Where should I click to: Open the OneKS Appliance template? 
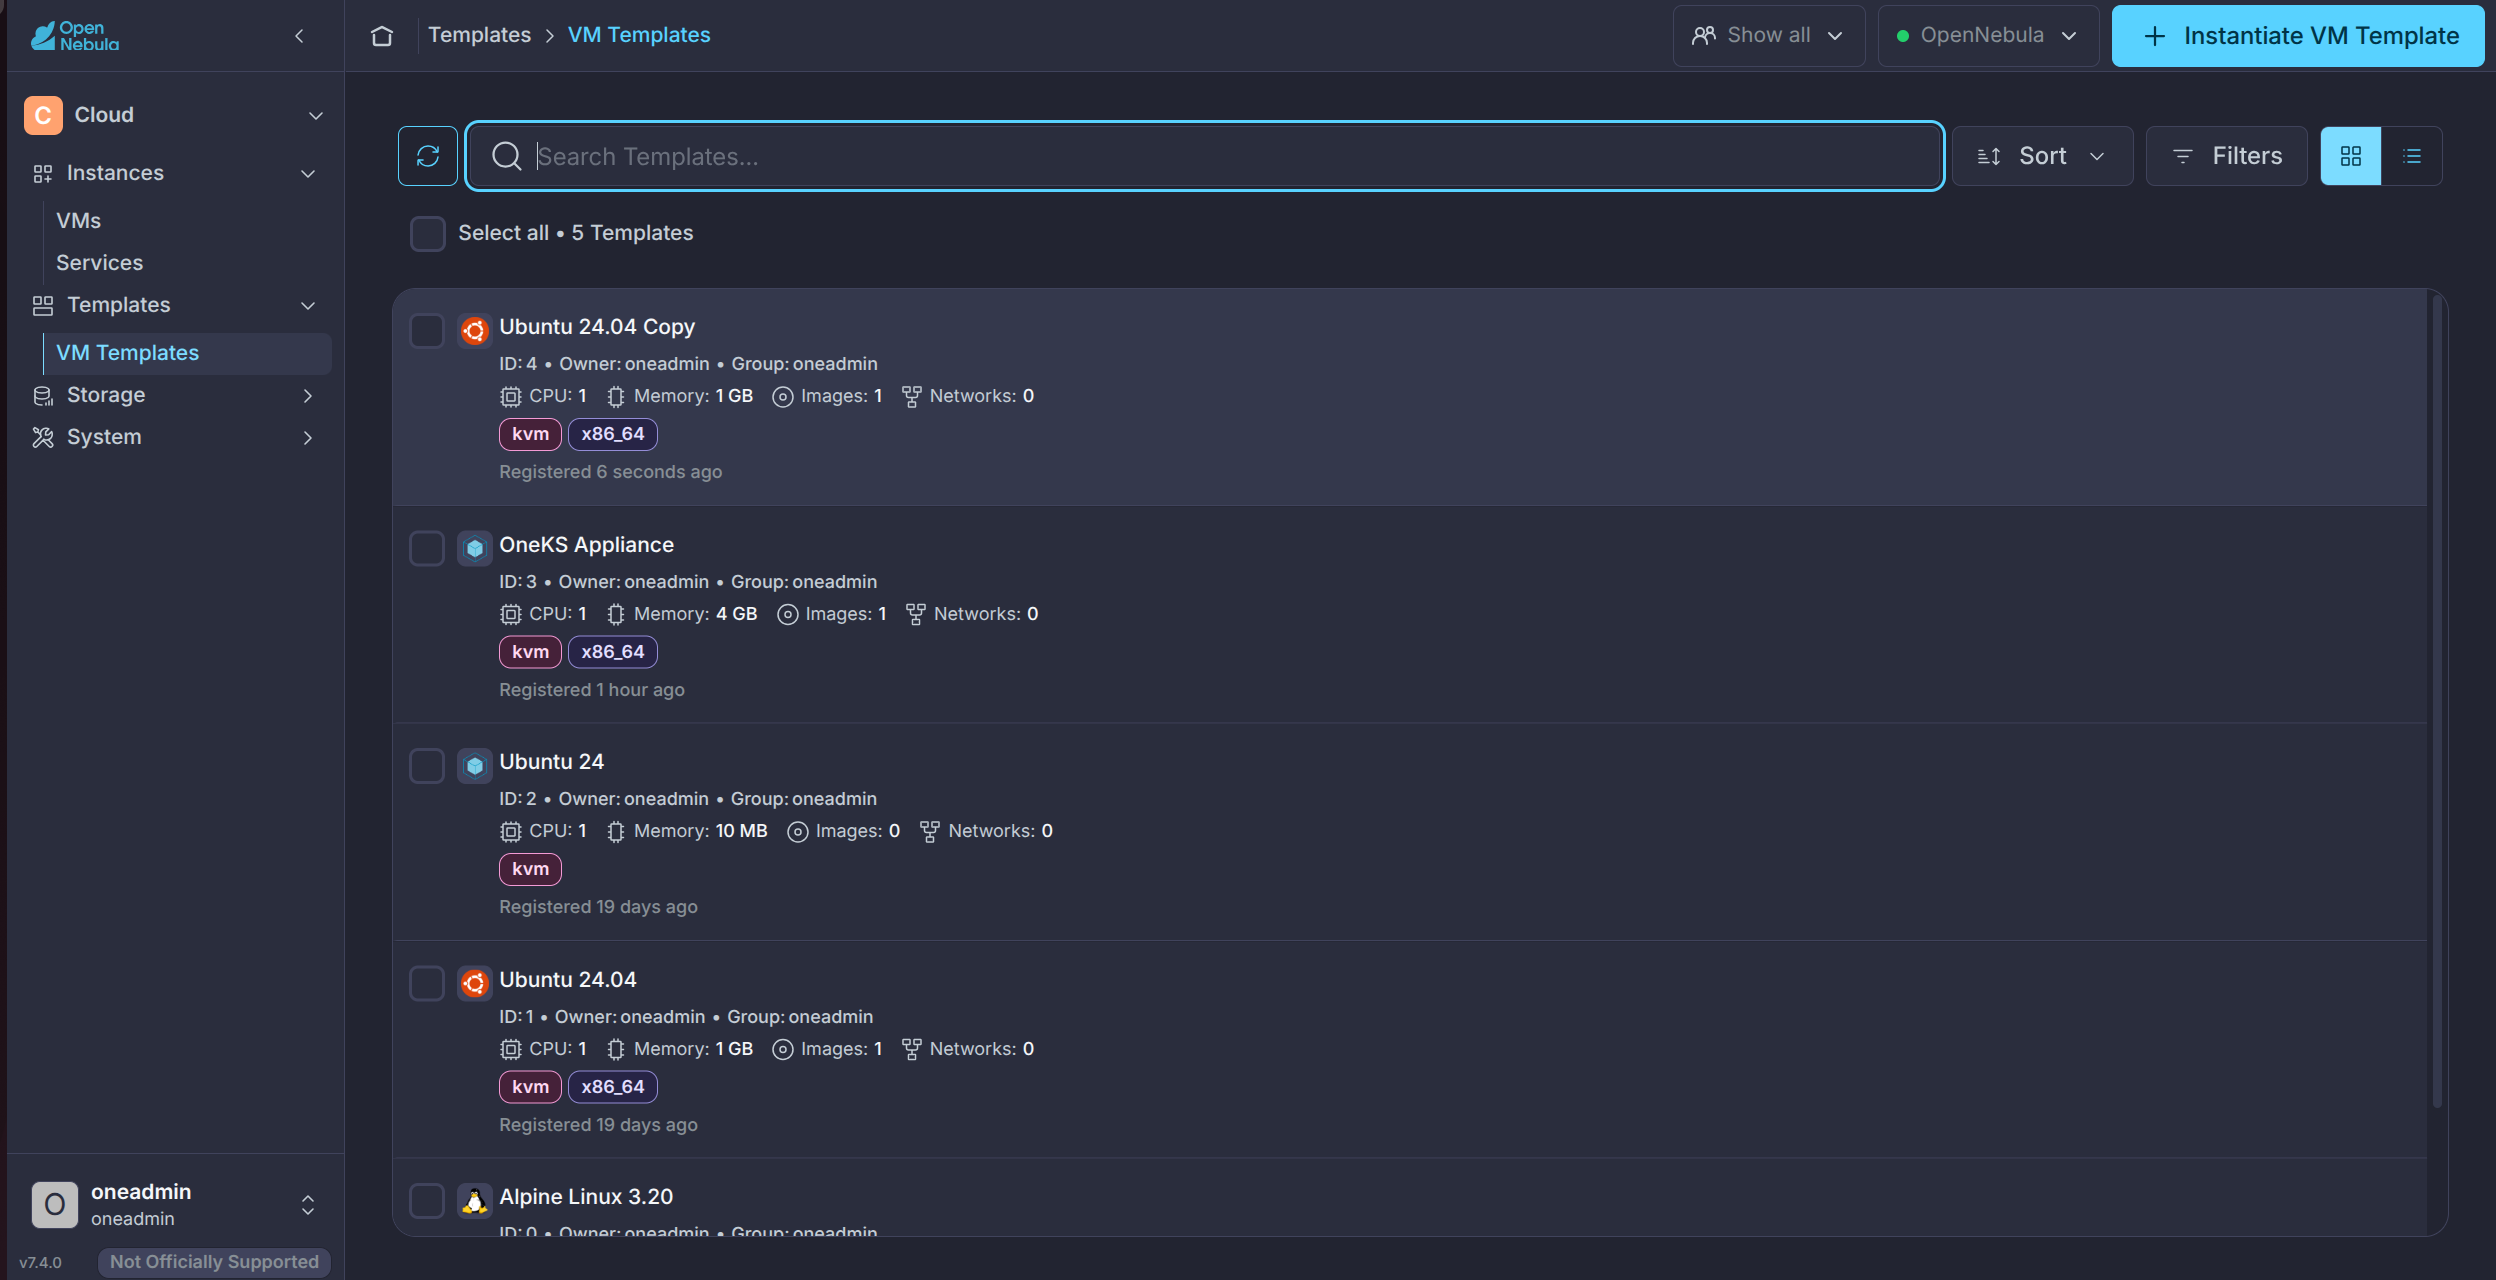point(587,545)
